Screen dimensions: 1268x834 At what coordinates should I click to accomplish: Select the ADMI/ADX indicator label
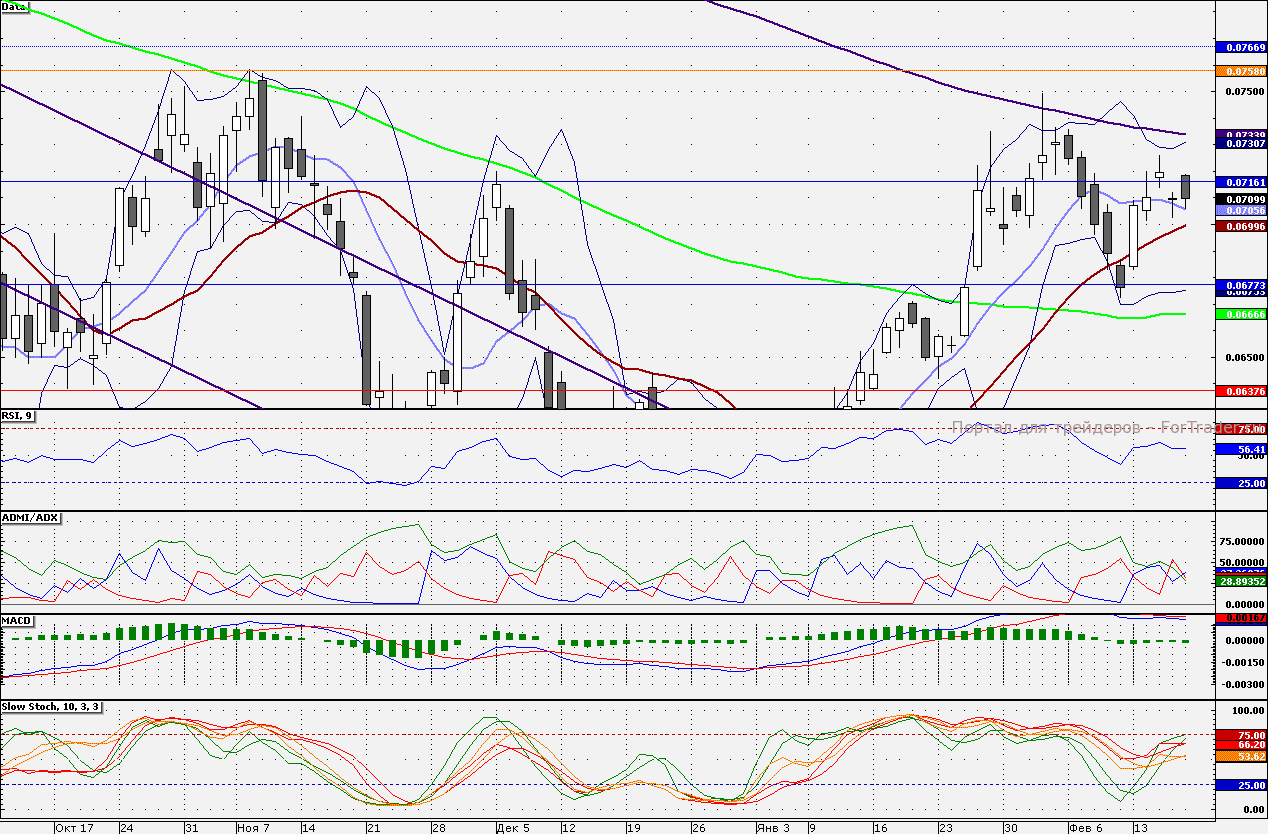(x=31, y=517)
